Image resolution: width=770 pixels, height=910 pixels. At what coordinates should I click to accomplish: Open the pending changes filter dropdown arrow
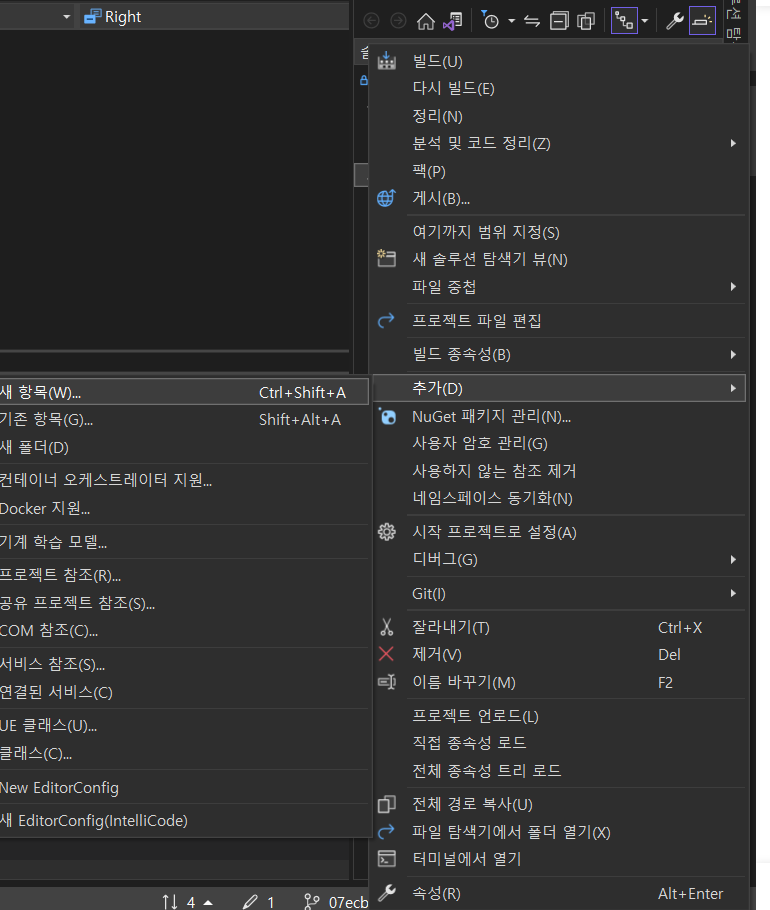coord(511,21)
